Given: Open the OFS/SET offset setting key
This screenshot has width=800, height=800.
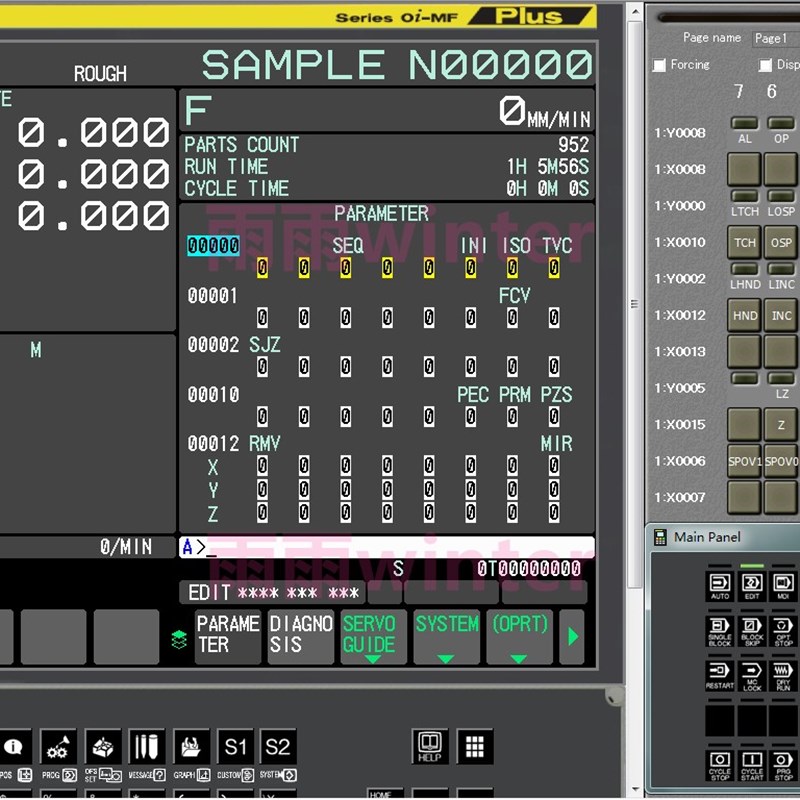Looking at the screenshot, I should click(103, 746).
